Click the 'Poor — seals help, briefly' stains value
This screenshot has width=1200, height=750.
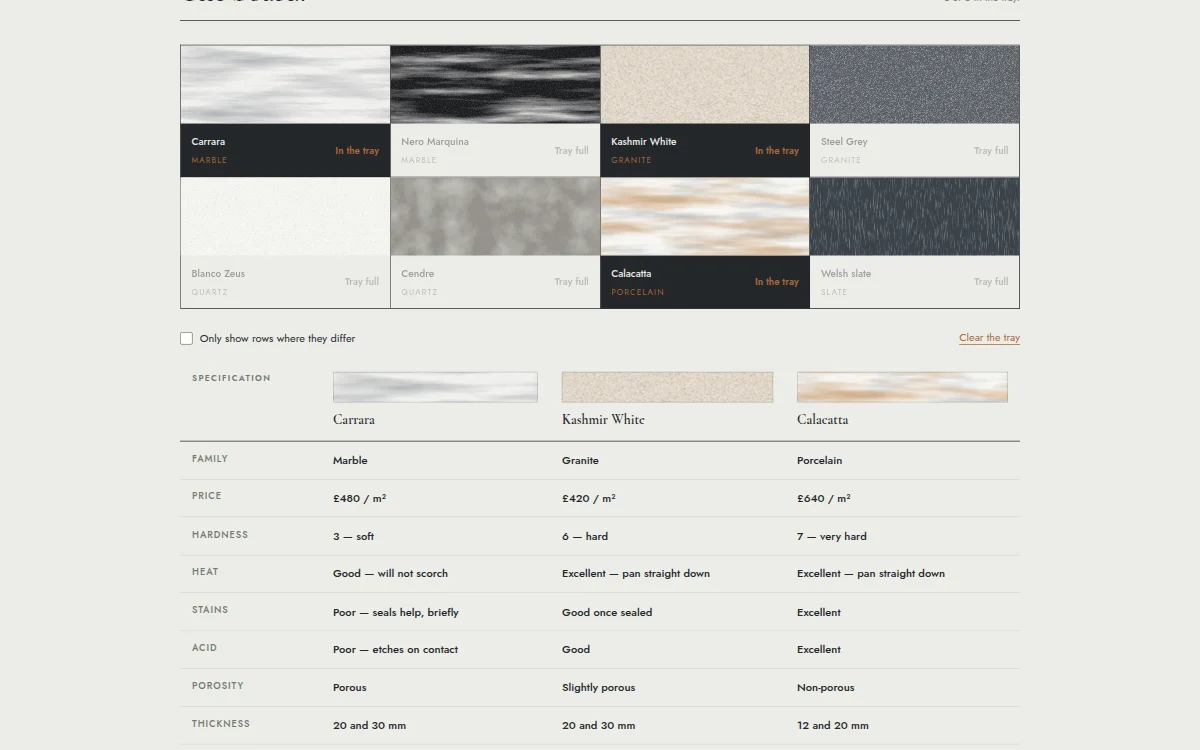coord(396,613)
